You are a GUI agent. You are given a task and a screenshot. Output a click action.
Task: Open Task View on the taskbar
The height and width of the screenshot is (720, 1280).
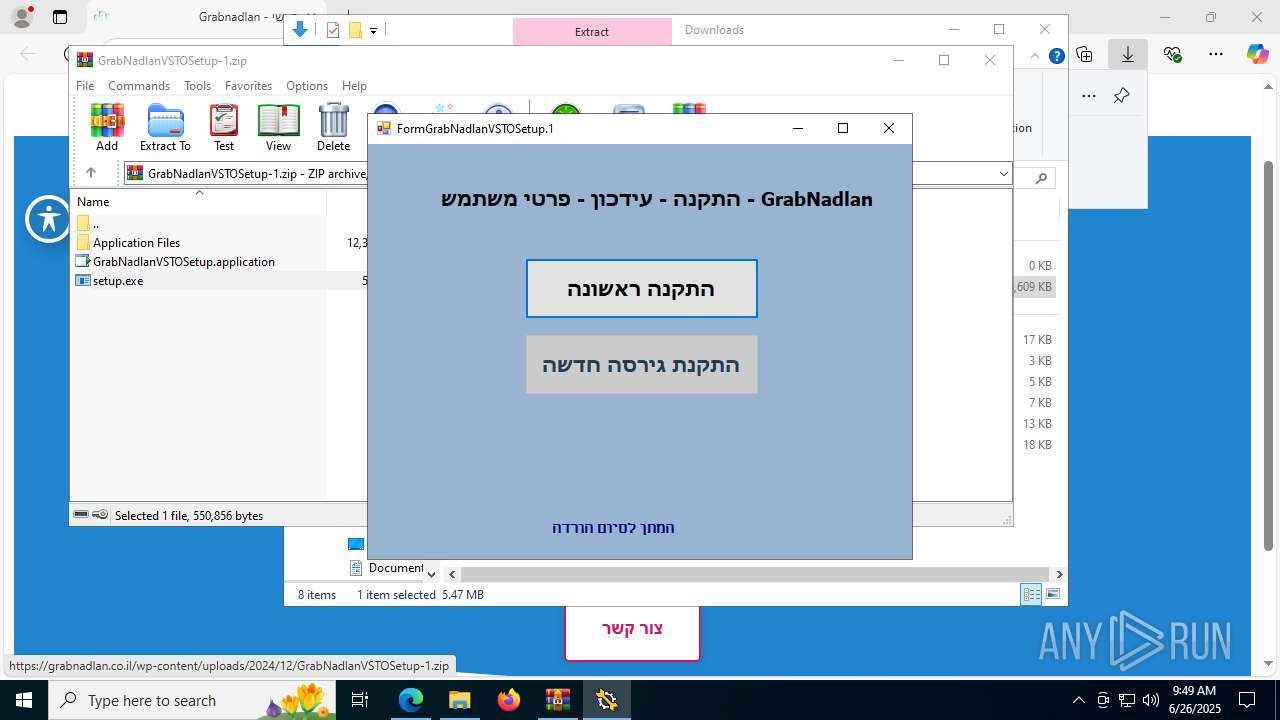360,700
